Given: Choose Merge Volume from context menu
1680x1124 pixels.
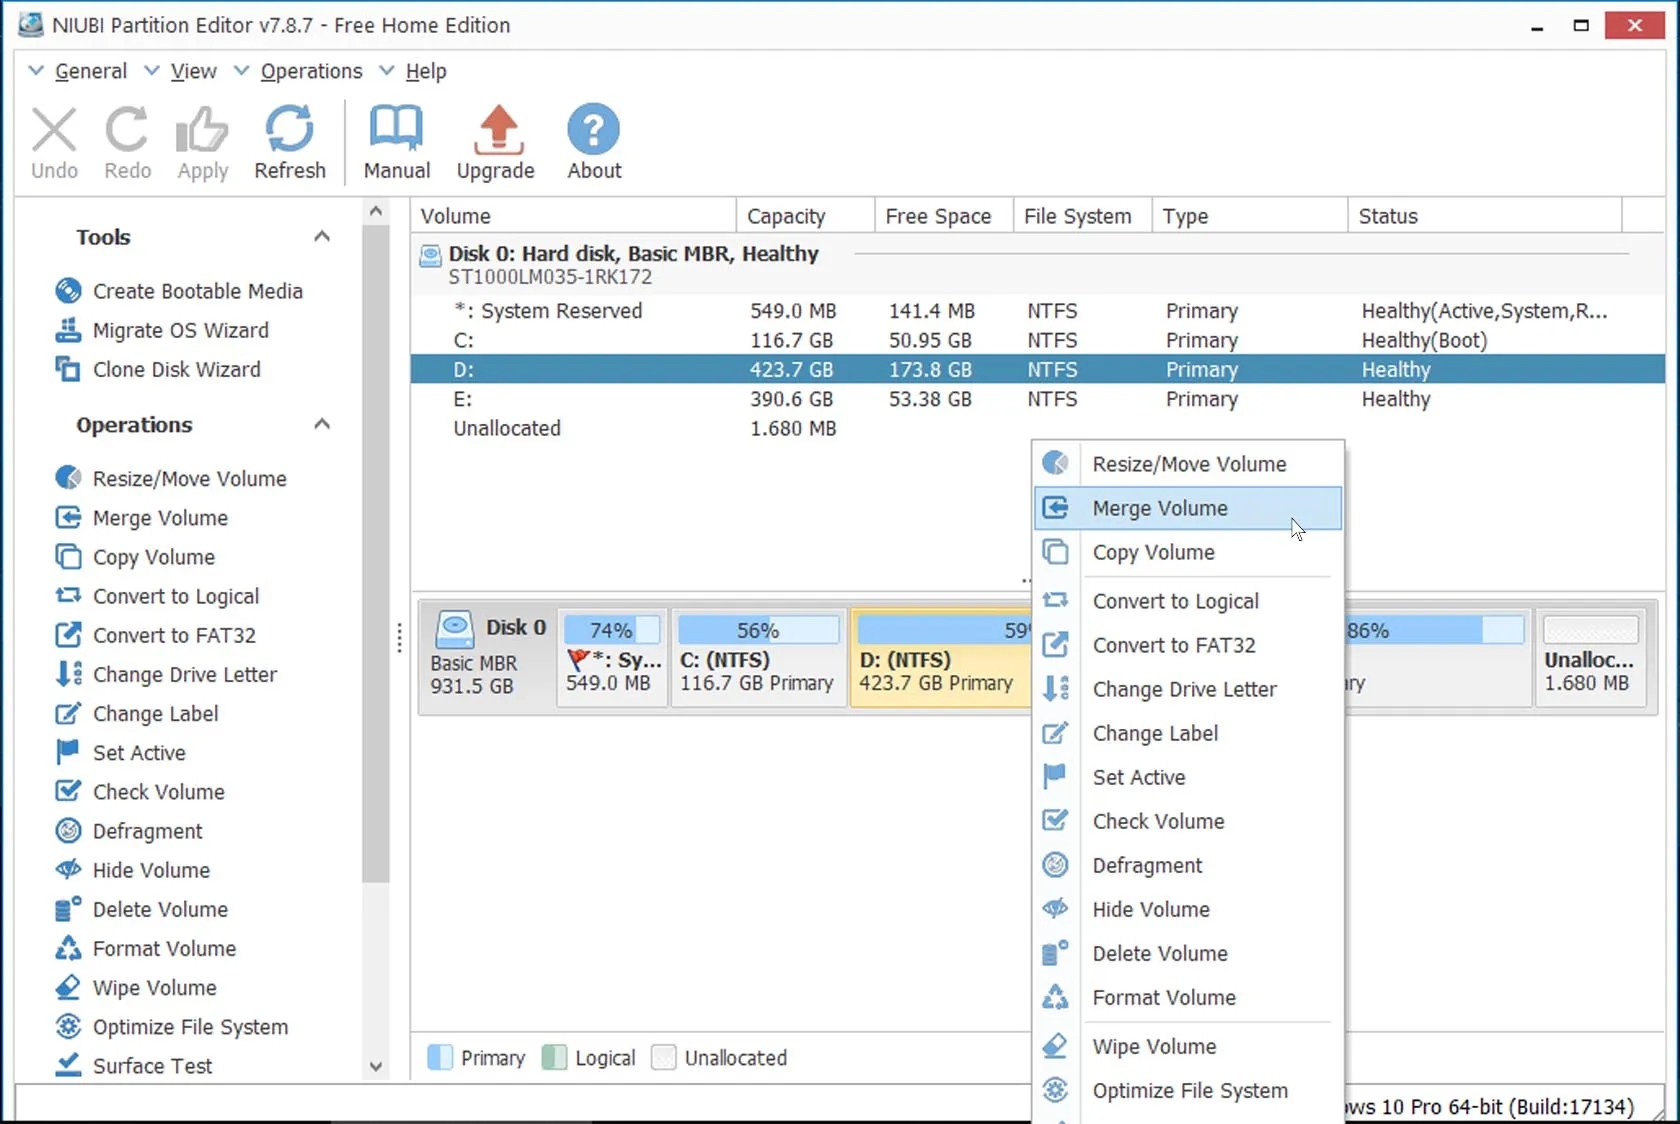Looking at the screenshot, I should (x=1160, y=508).
